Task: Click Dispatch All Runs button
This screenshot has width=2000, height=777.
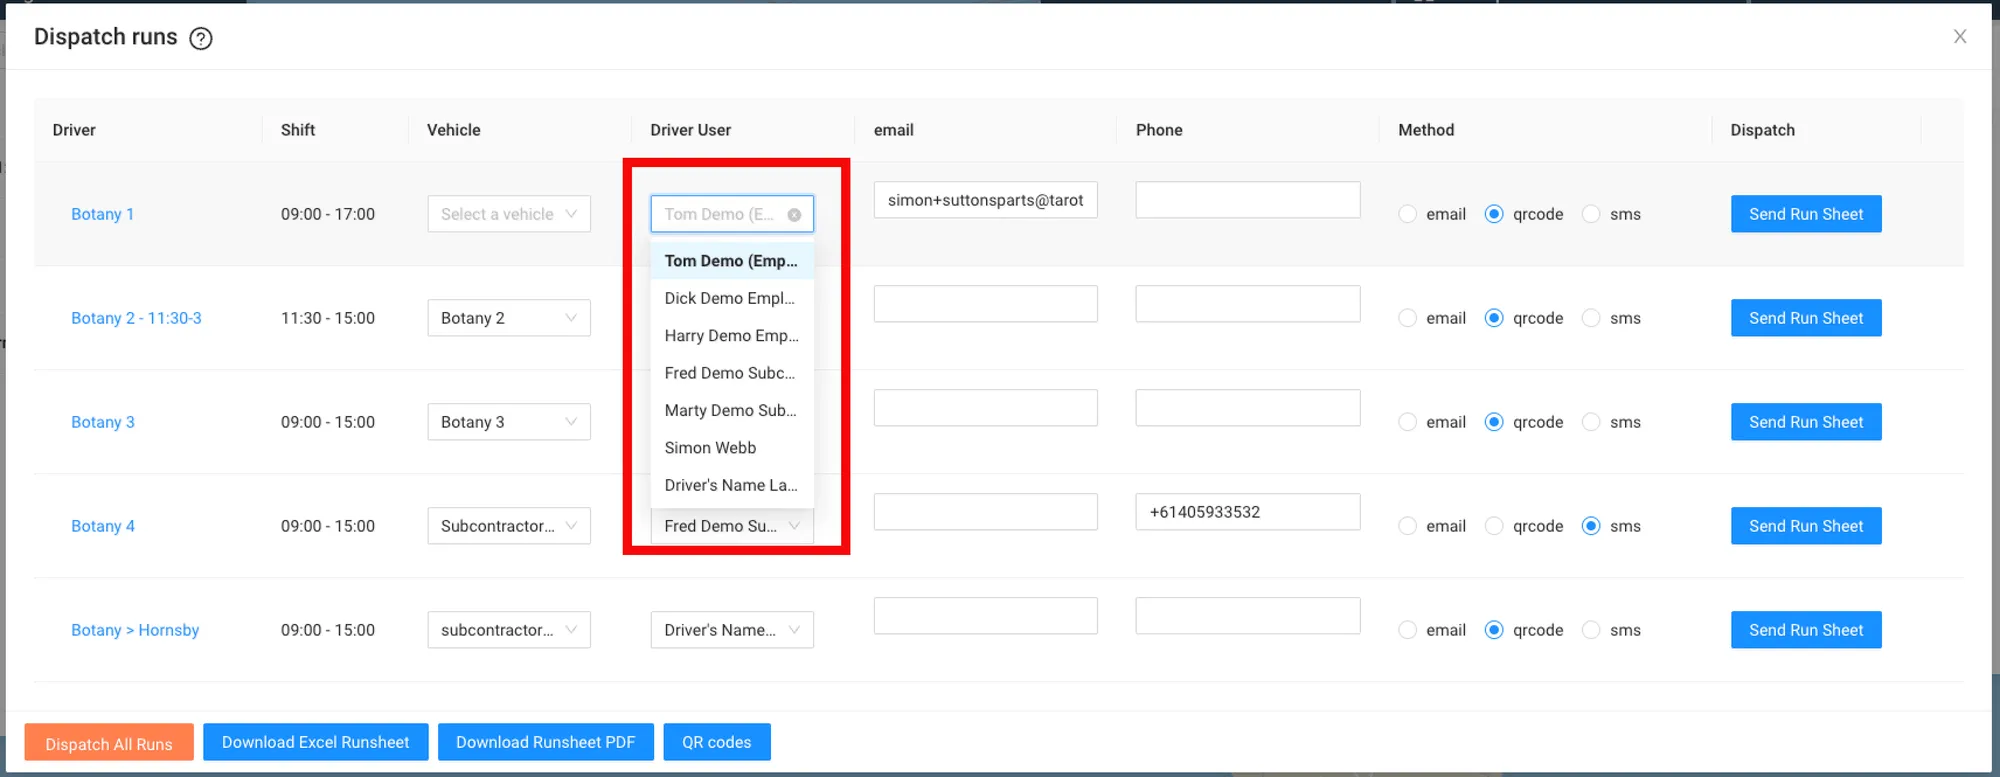Action: pyautogui.click(x=109, y=743)
